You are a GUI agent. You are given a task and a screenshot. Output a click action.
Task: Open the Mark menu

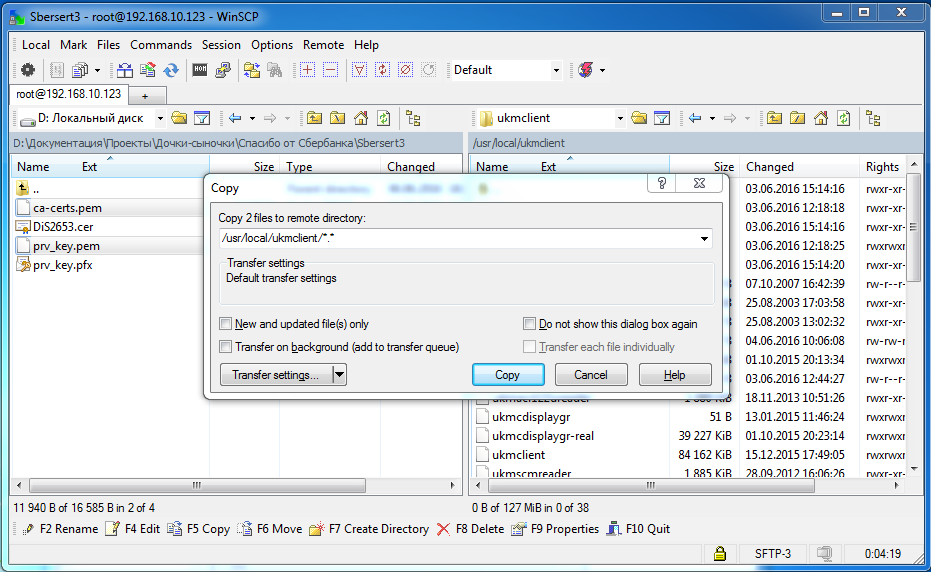[74, 45]
